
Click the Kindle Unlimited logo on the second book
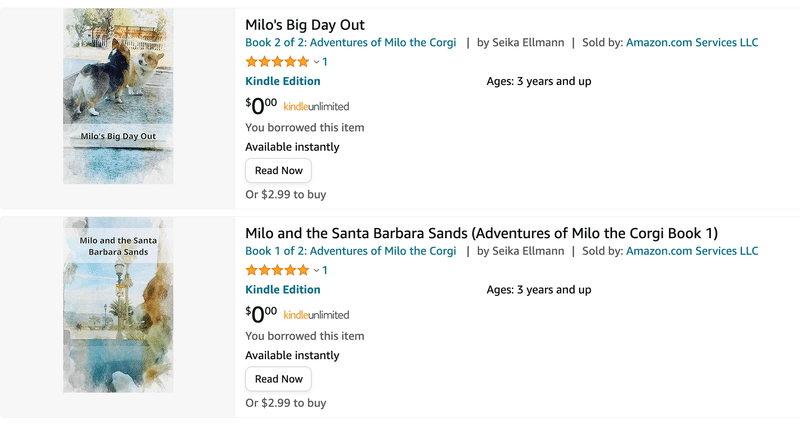[x=316, y=315]
